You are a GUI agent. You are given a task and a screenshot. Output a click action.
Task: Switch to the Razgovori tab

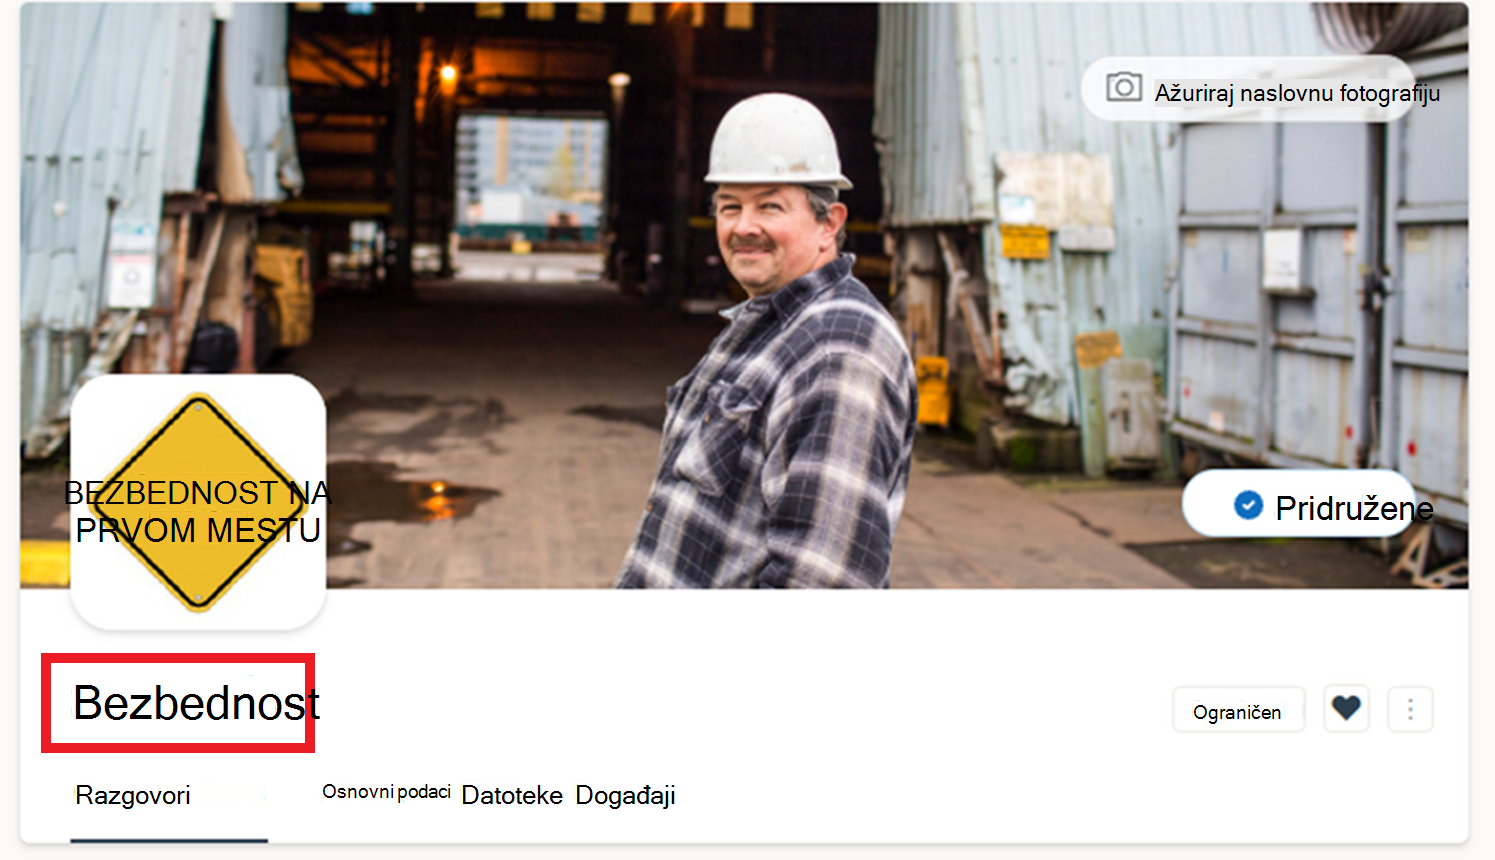pos(133,795)
